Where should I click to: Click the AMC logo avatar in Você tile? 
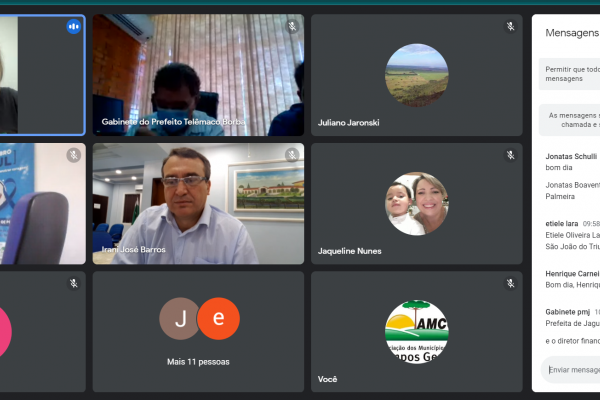tap(416, 331)
